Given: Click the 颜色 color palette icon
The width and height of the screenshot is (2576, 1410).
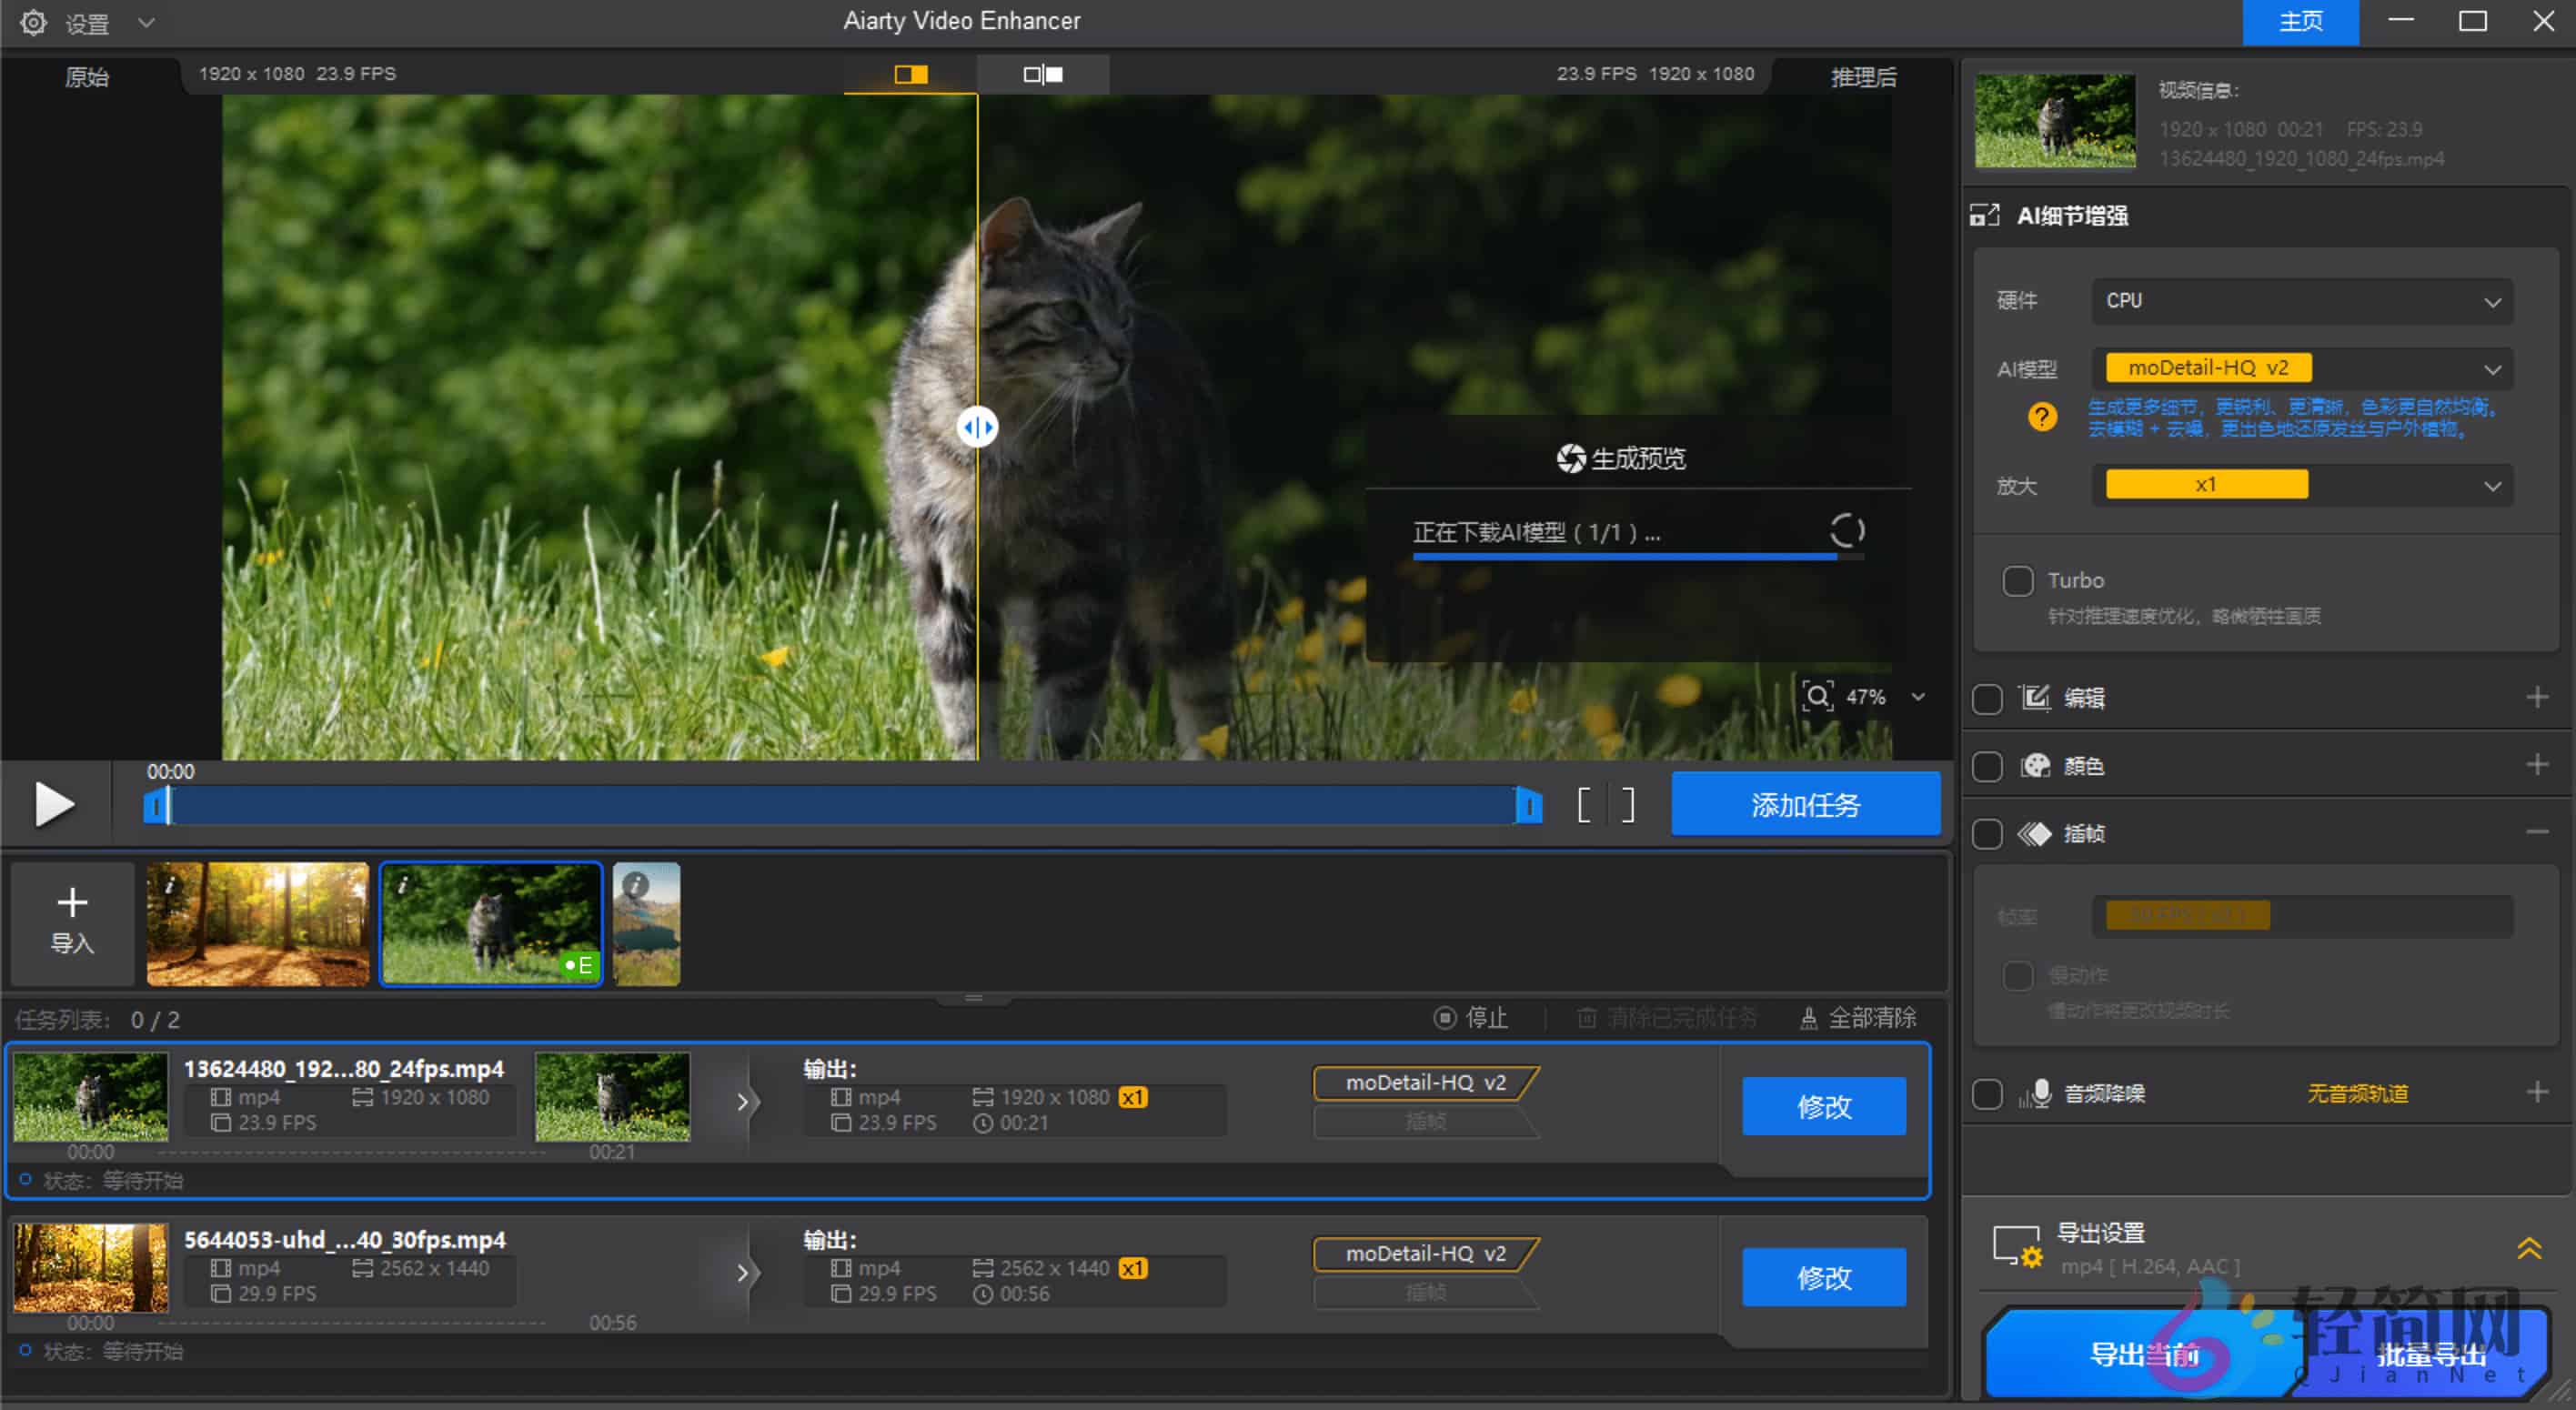Looking at the screenshot, I should pyautogui.click(x=2038, y=766).
